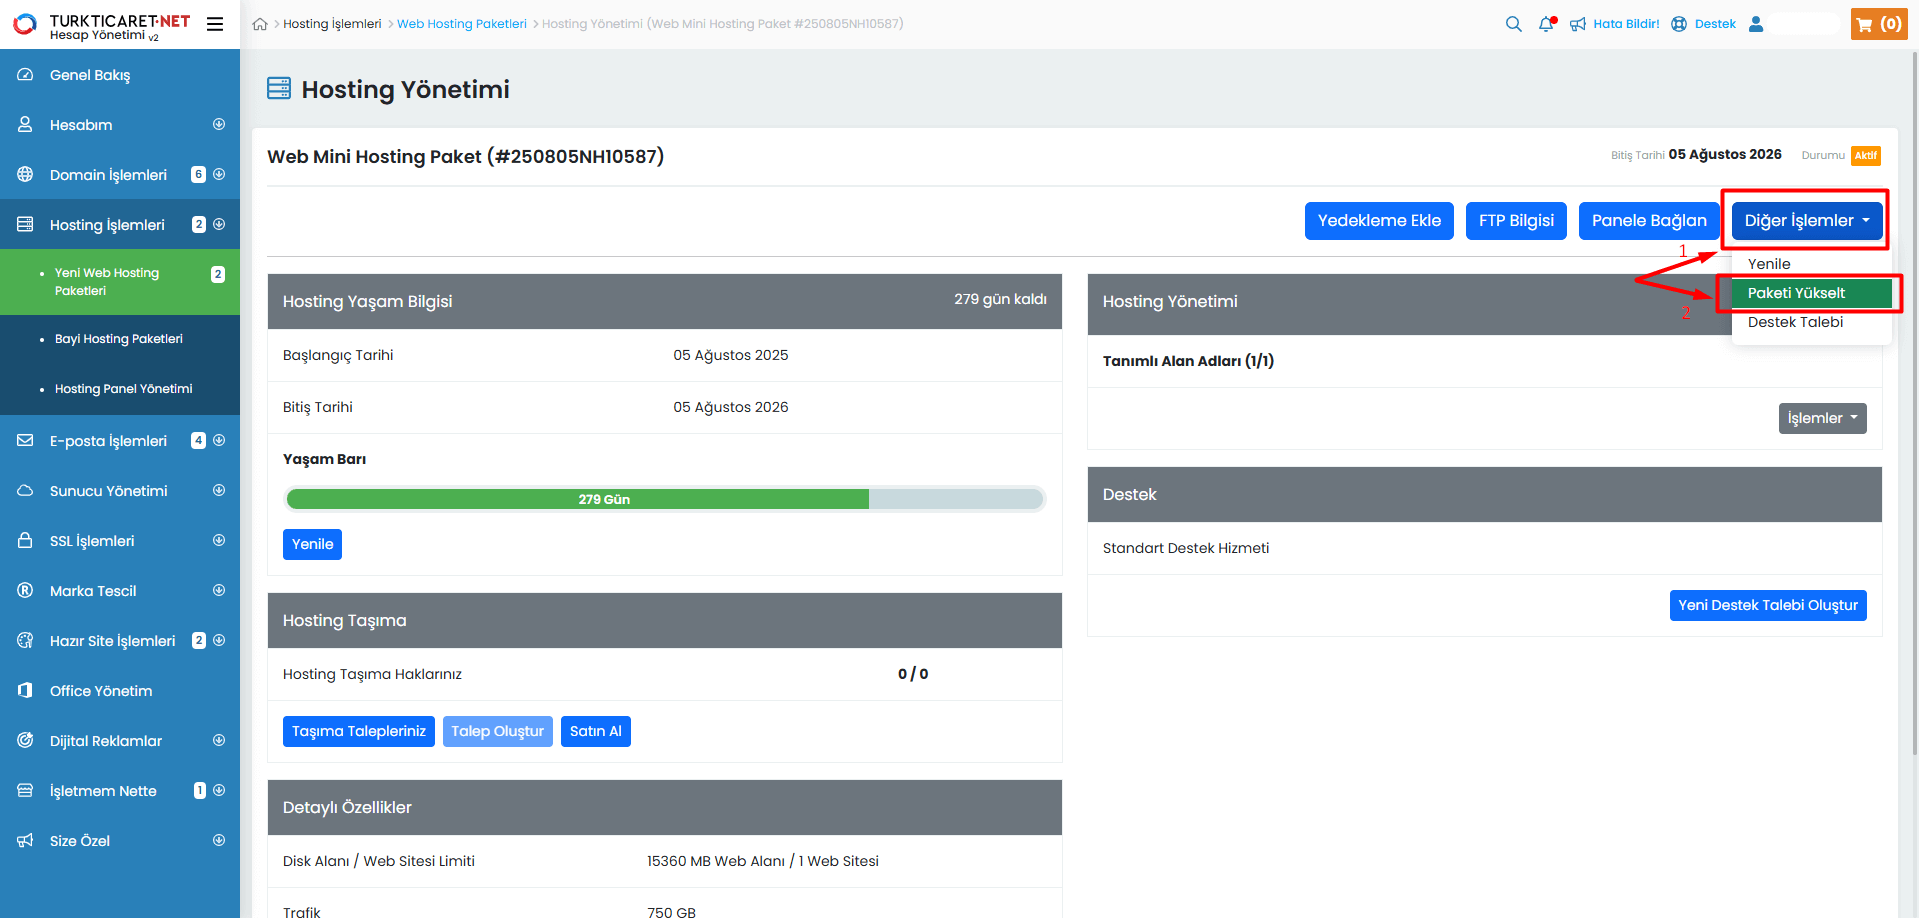
Task: Choose Destek Talebi from the dropdown menu
Action: click(1795, 322)
